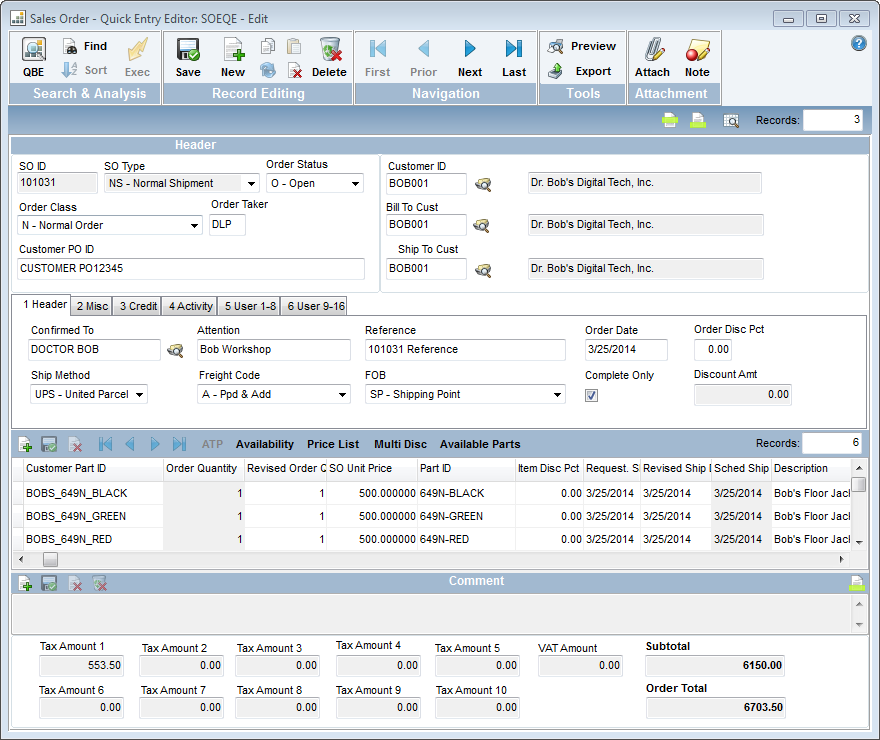Open the QBE search tool
This screenshot has height=740, width=880.
[34, 57]
